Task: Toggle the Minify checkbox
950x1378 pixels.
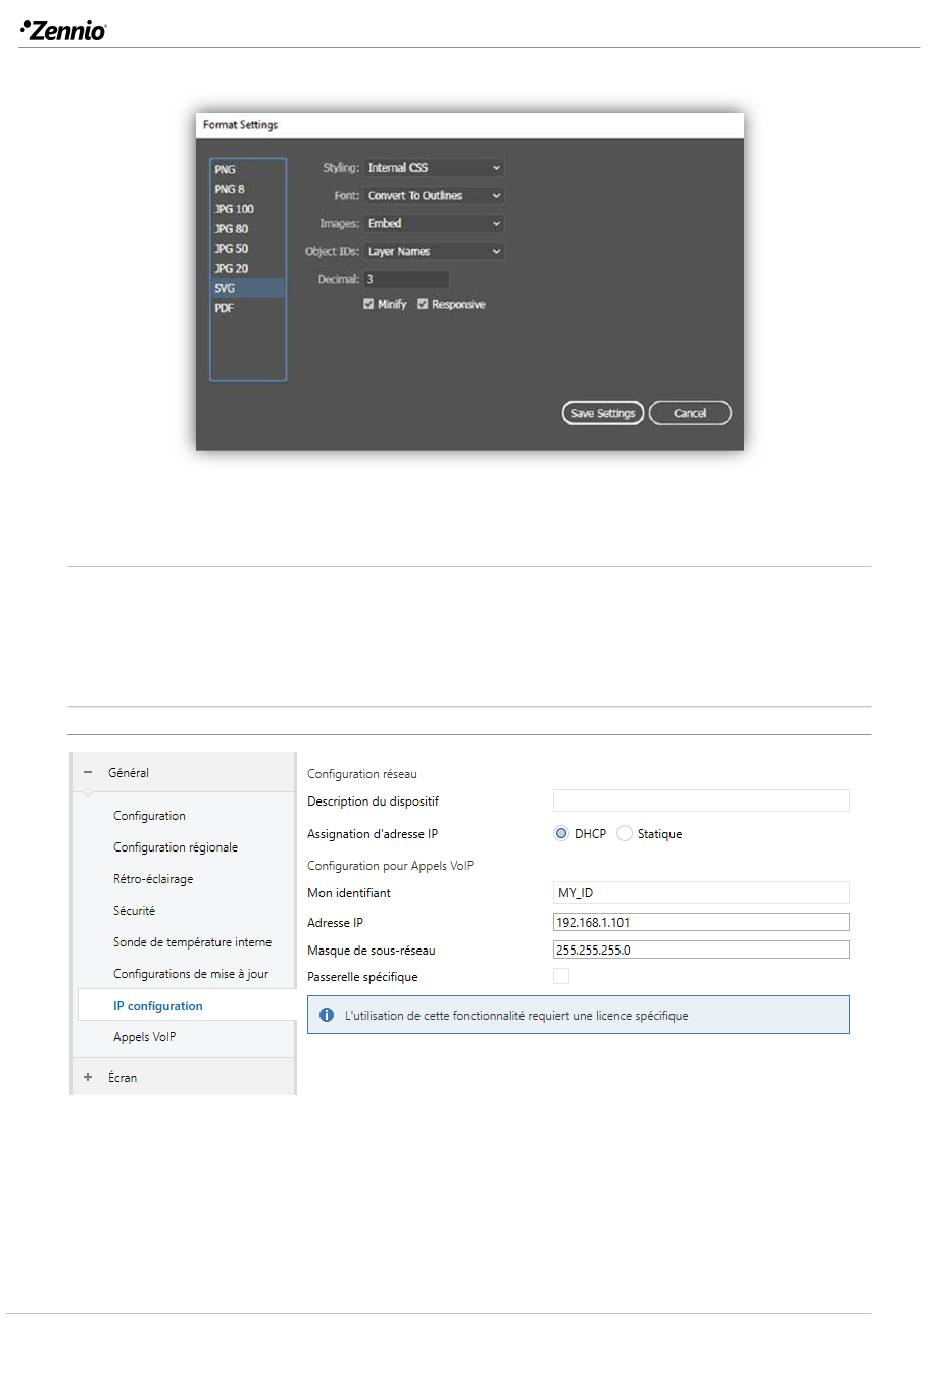Action: [368, 304]
